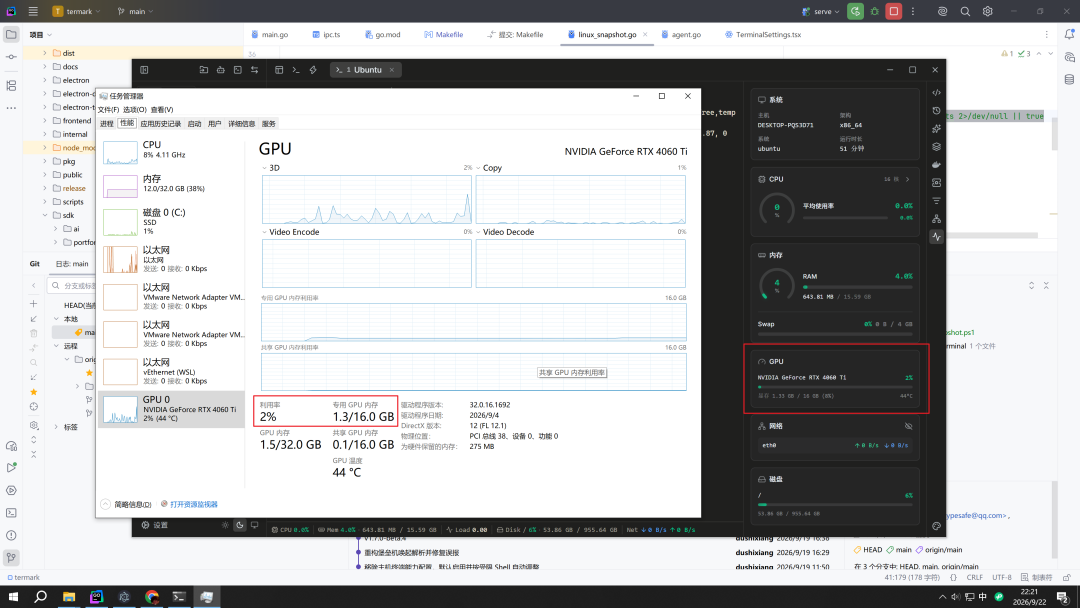The width and height of the screenshot is (1080, 608).
Task: Open Search Everywhere magnifier in IDE
Action: [x=965, y=11]
